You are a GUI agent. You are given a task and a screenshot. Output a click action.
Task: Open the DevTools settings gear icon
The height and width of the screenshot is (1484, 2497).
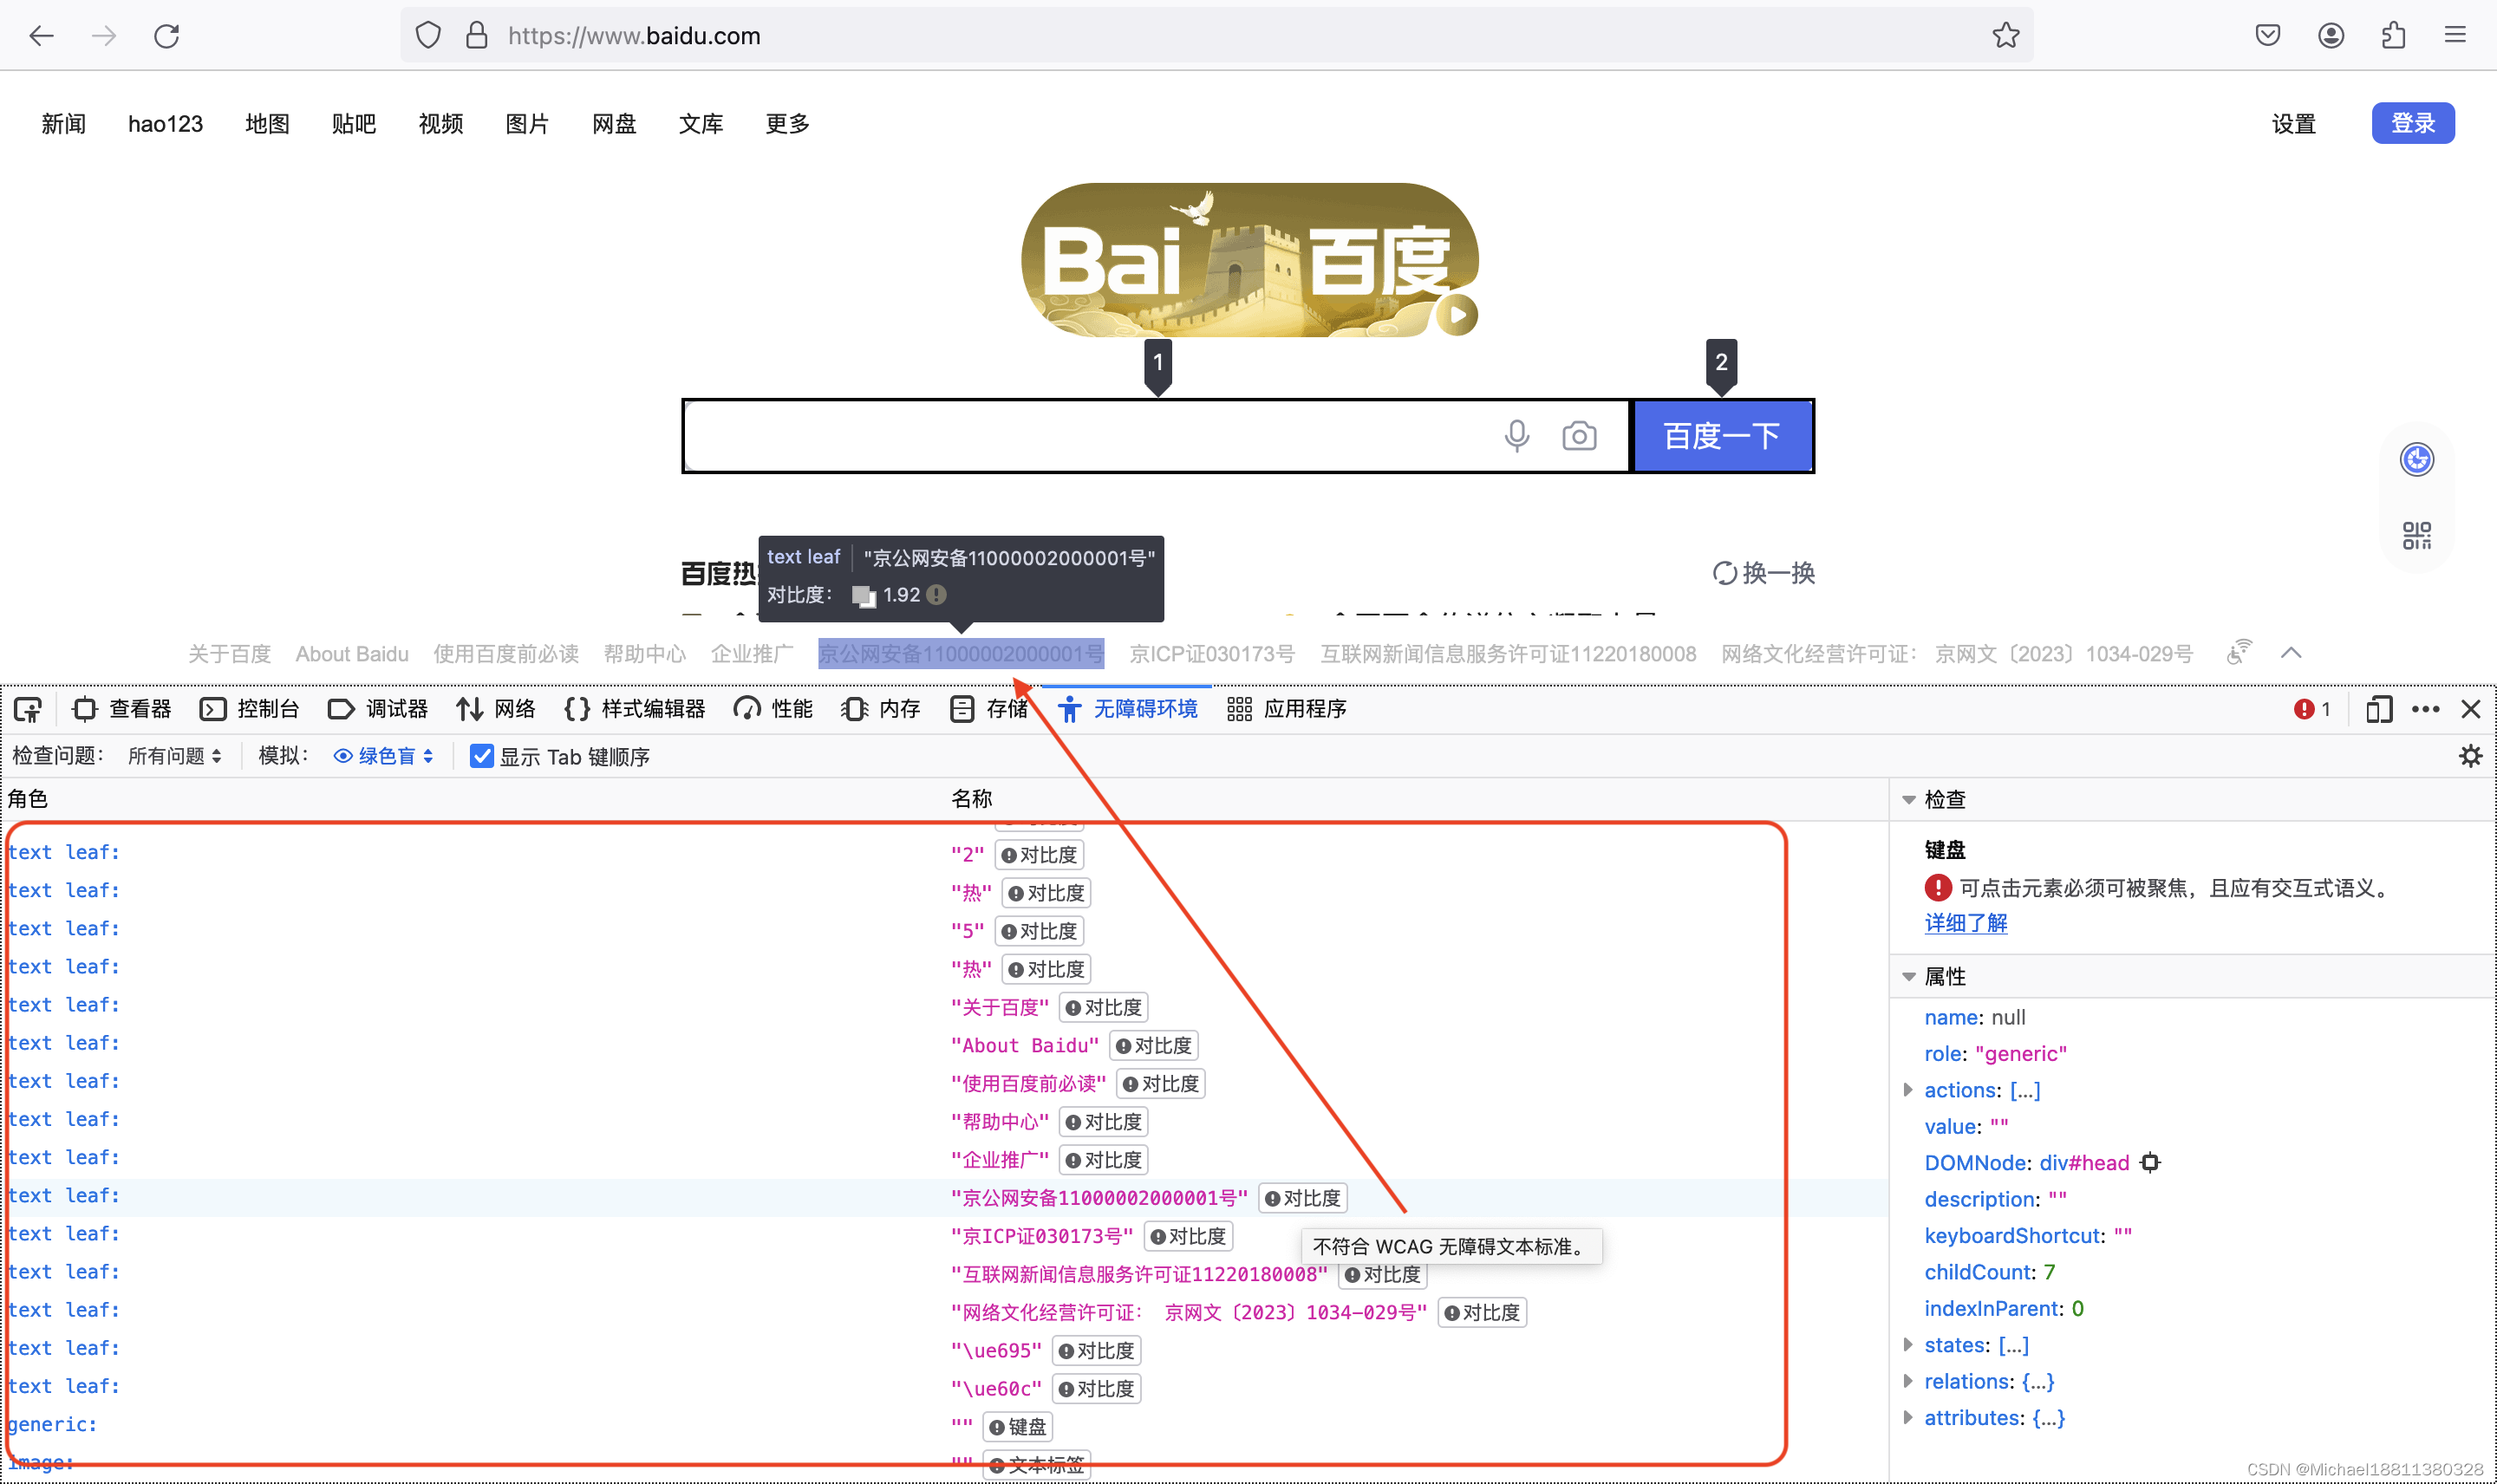(2470, 756)
